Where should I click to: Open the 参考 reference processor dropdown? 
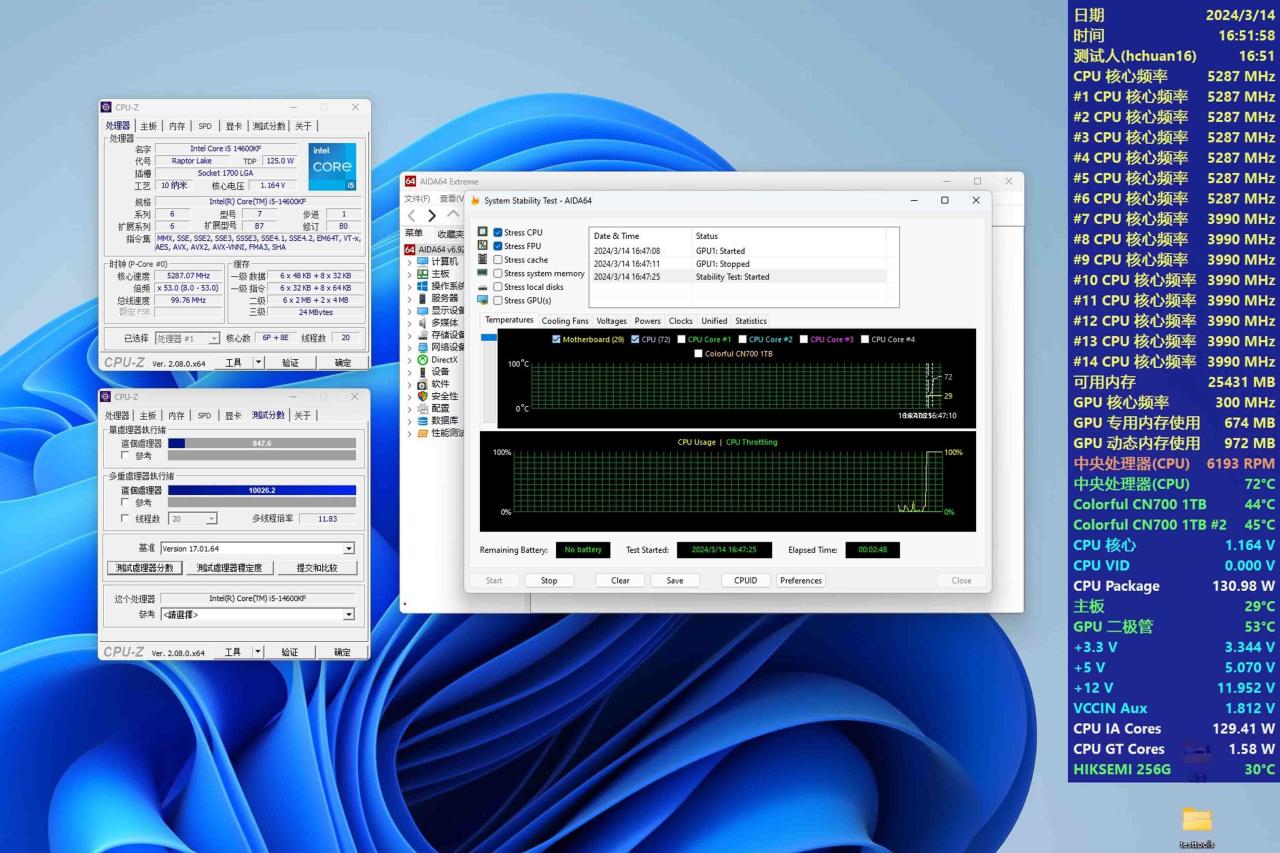click(348, 615)
